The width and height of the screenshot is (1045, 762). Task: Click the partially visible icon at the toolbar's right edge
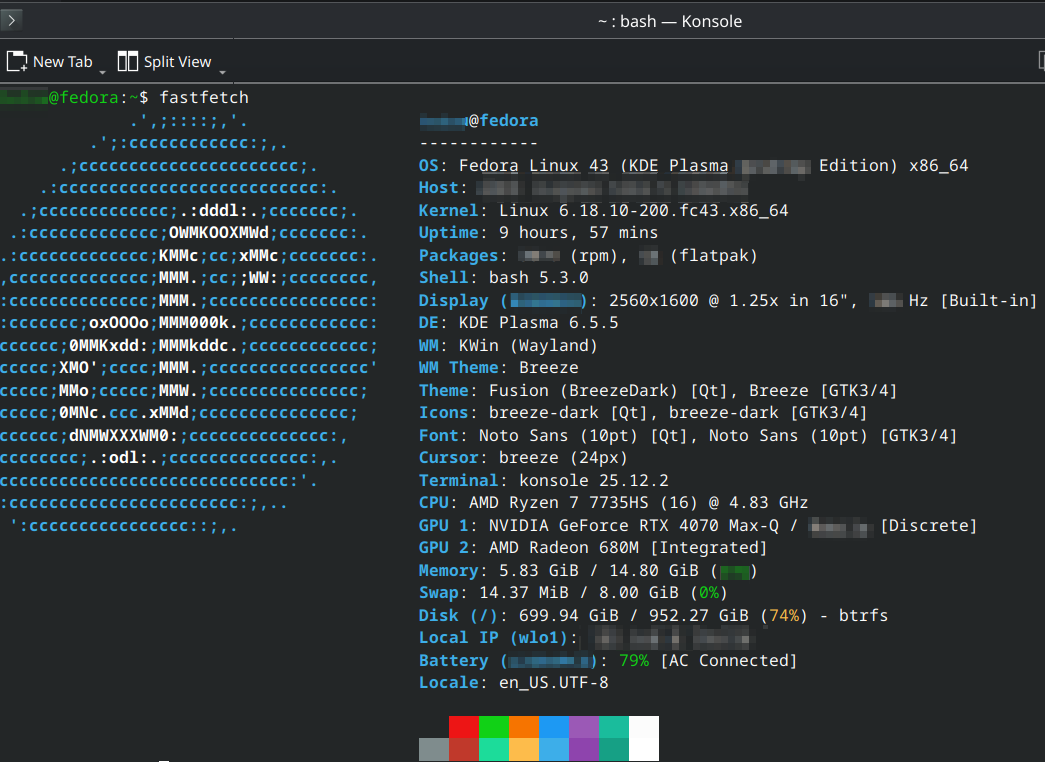coord(1041,61)
